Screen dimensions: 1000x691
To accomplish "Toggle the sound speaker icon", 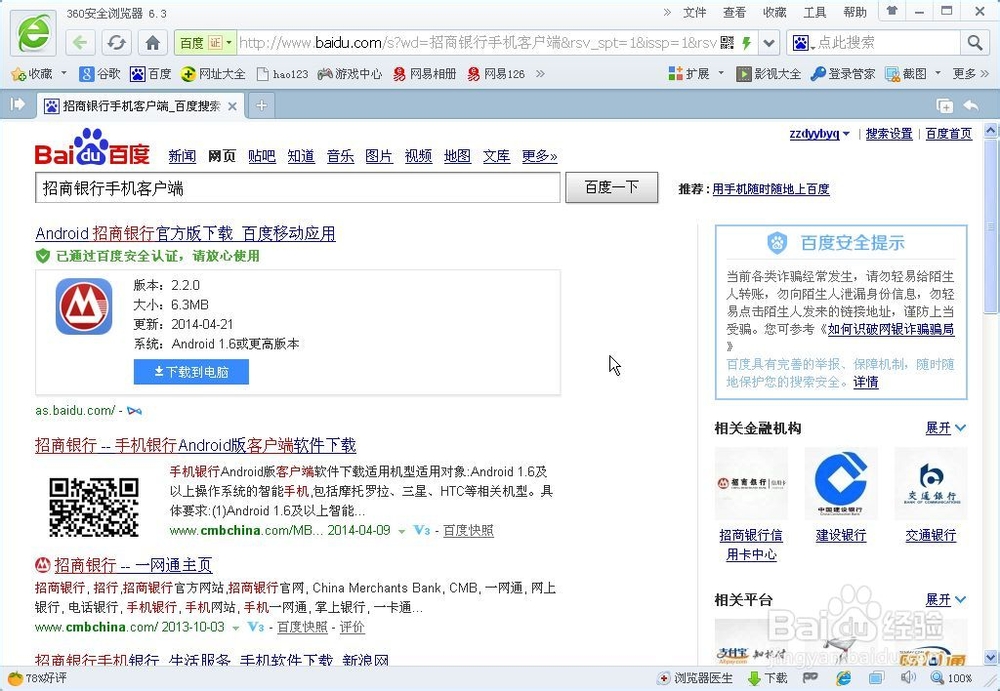I will 908,678.
